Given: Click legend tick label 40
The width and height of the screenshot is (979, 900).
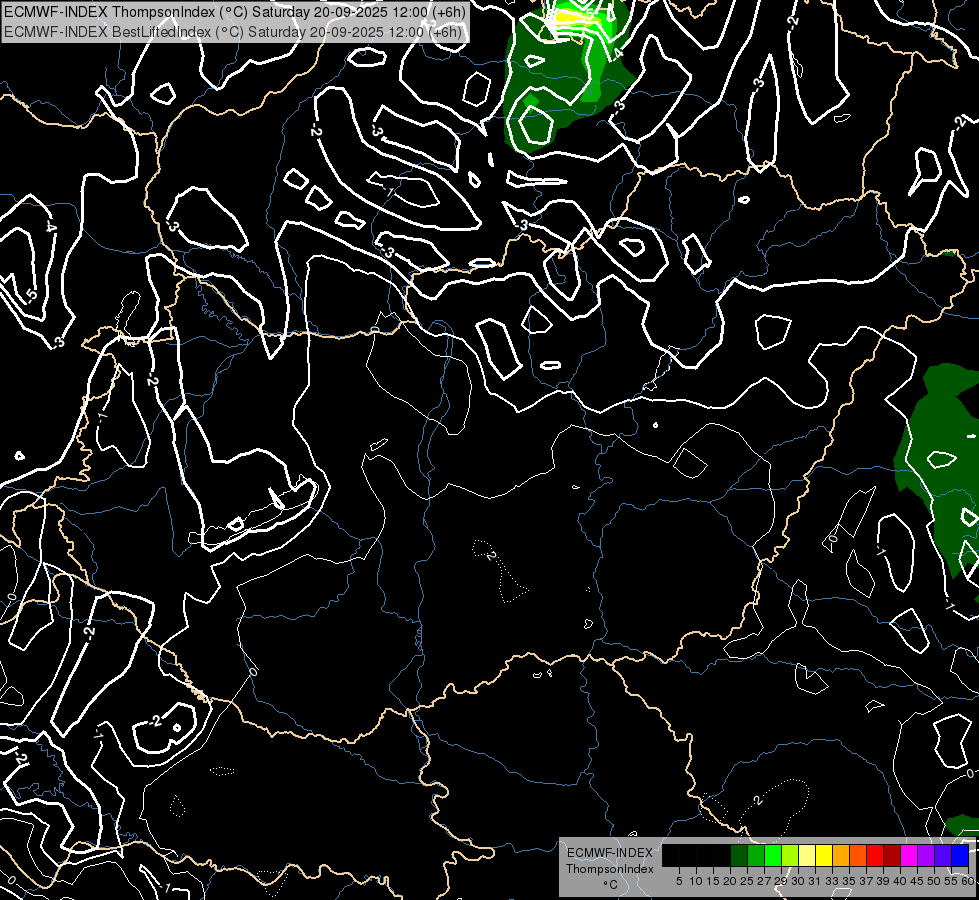Looking at the screenshot, I should (x=900, y=881).
